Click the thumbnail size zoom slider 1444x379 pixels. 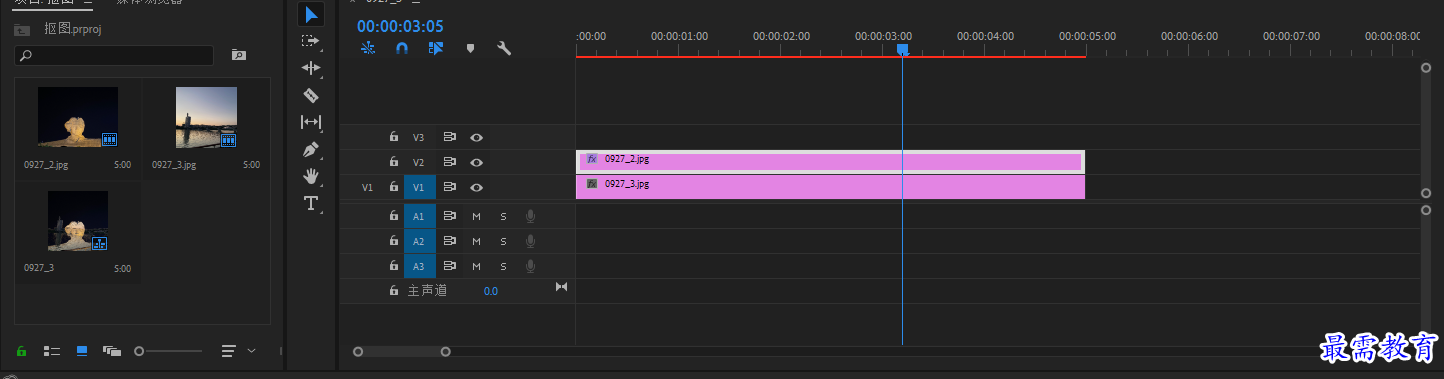click(x=169, y=351)
